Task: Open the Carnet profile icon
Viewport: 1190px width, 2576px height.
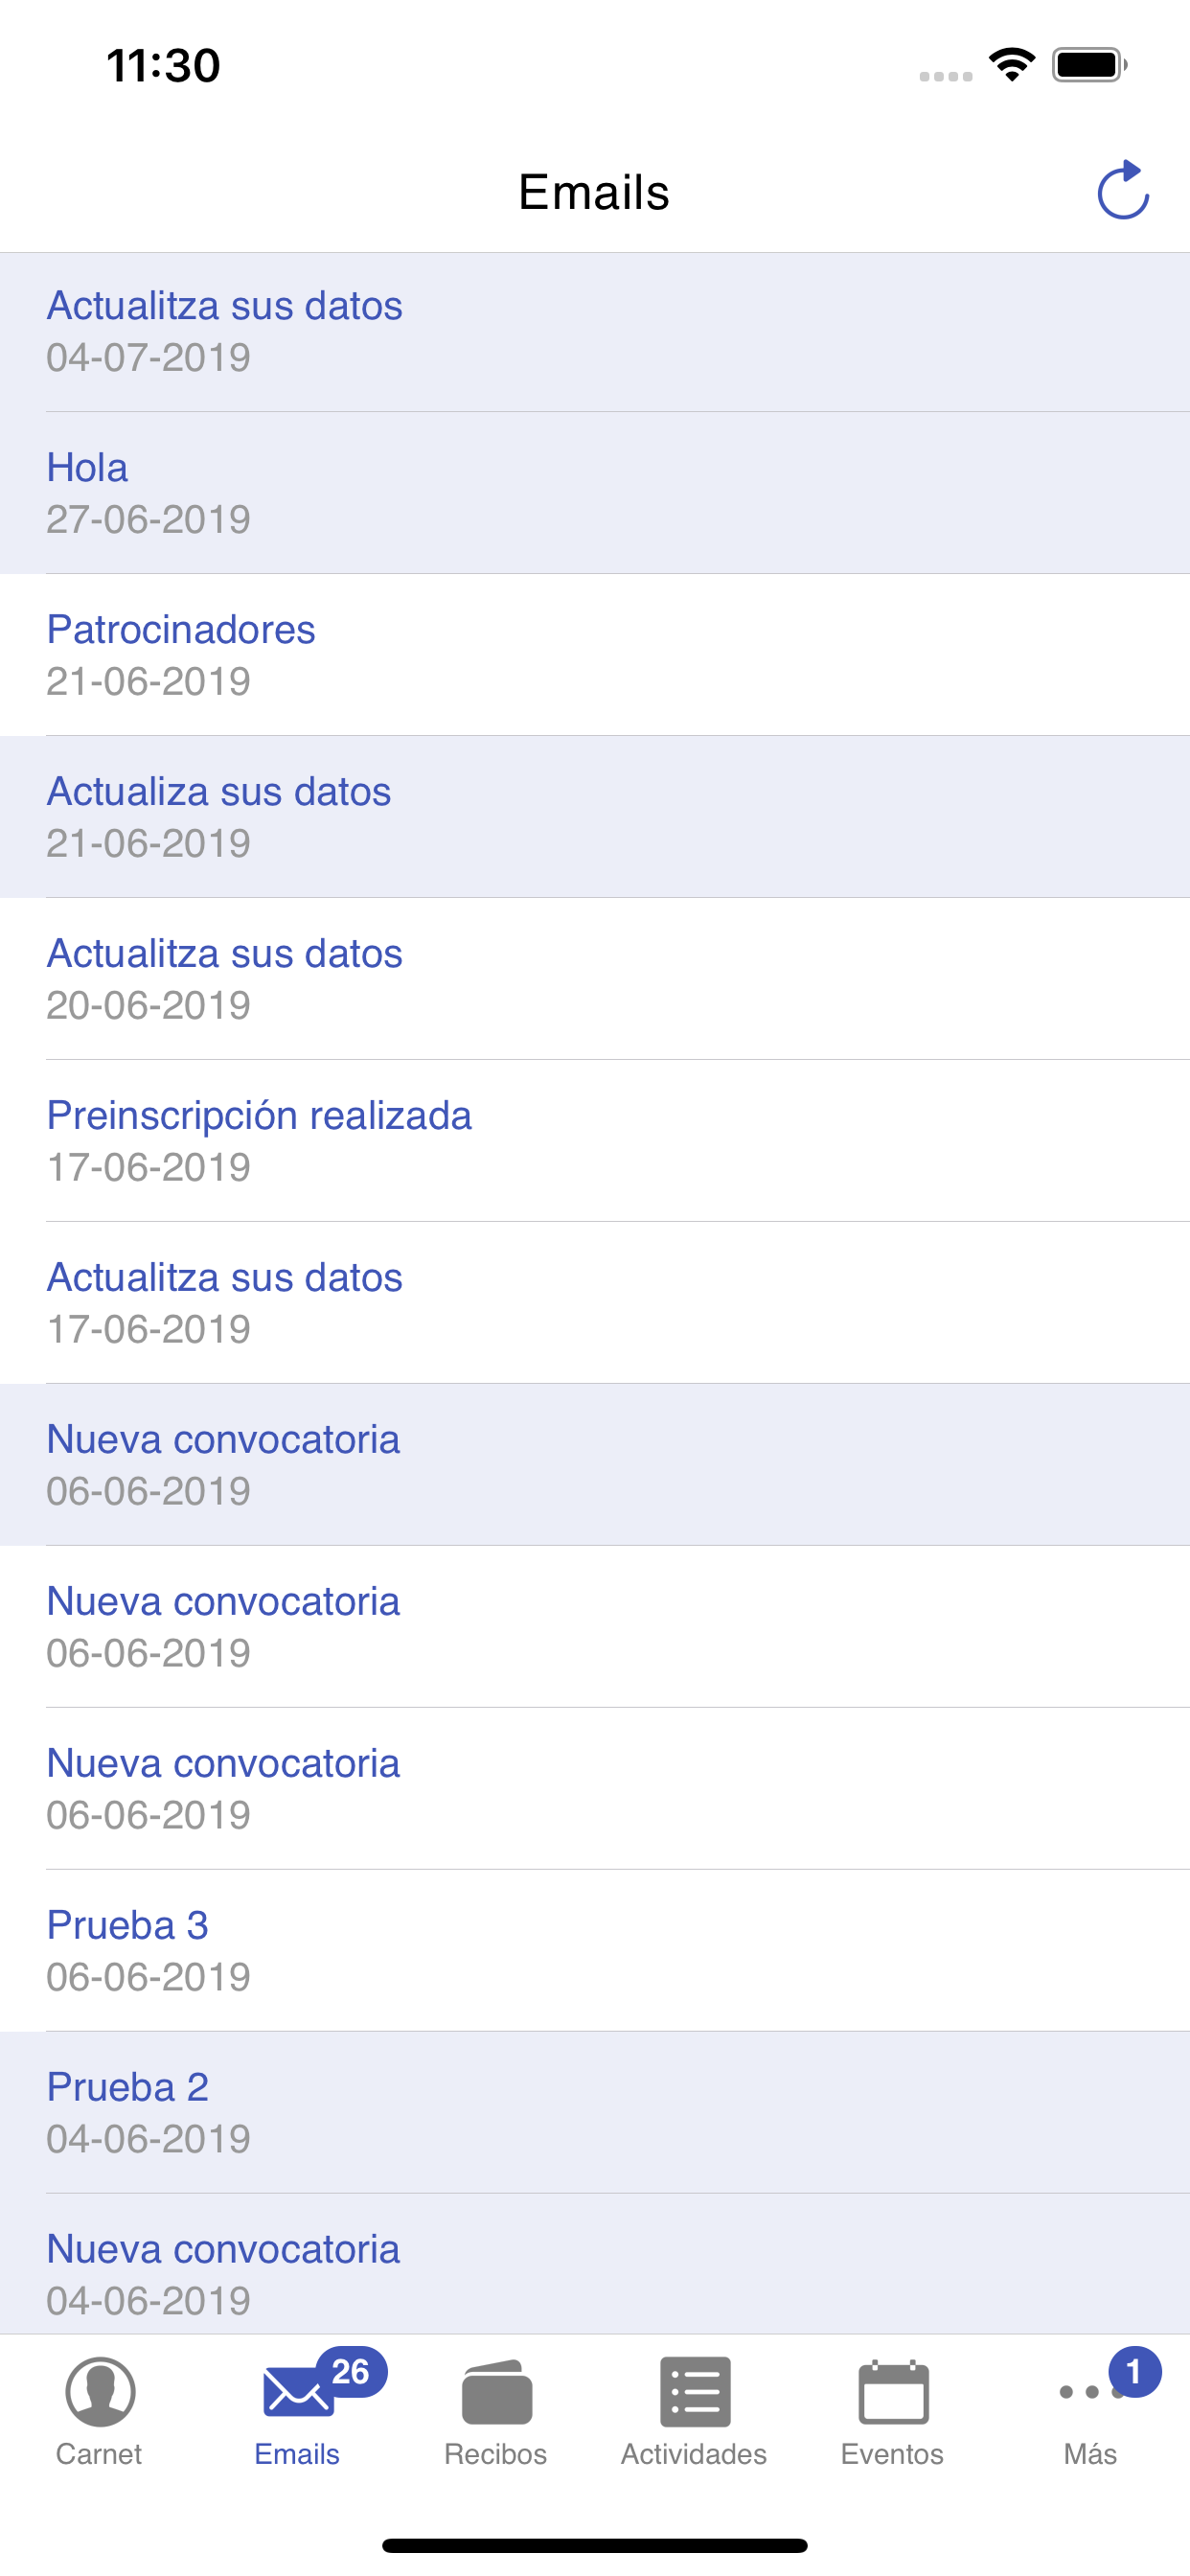Action: 100,2391
